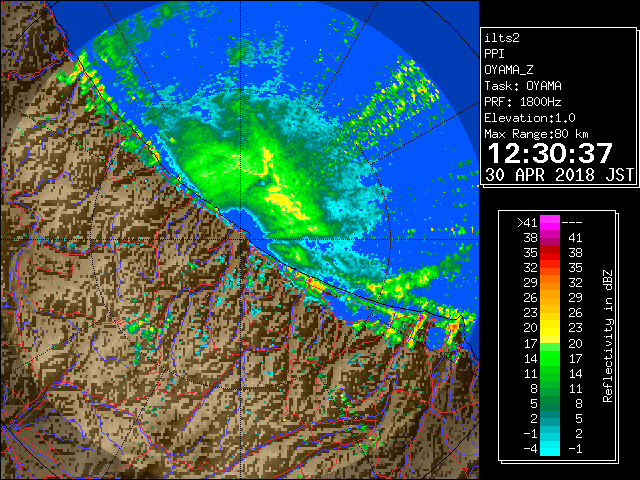Click the 'Max Range:80 km' line
The height and width of the screenshot is (480, 640).
536,134
